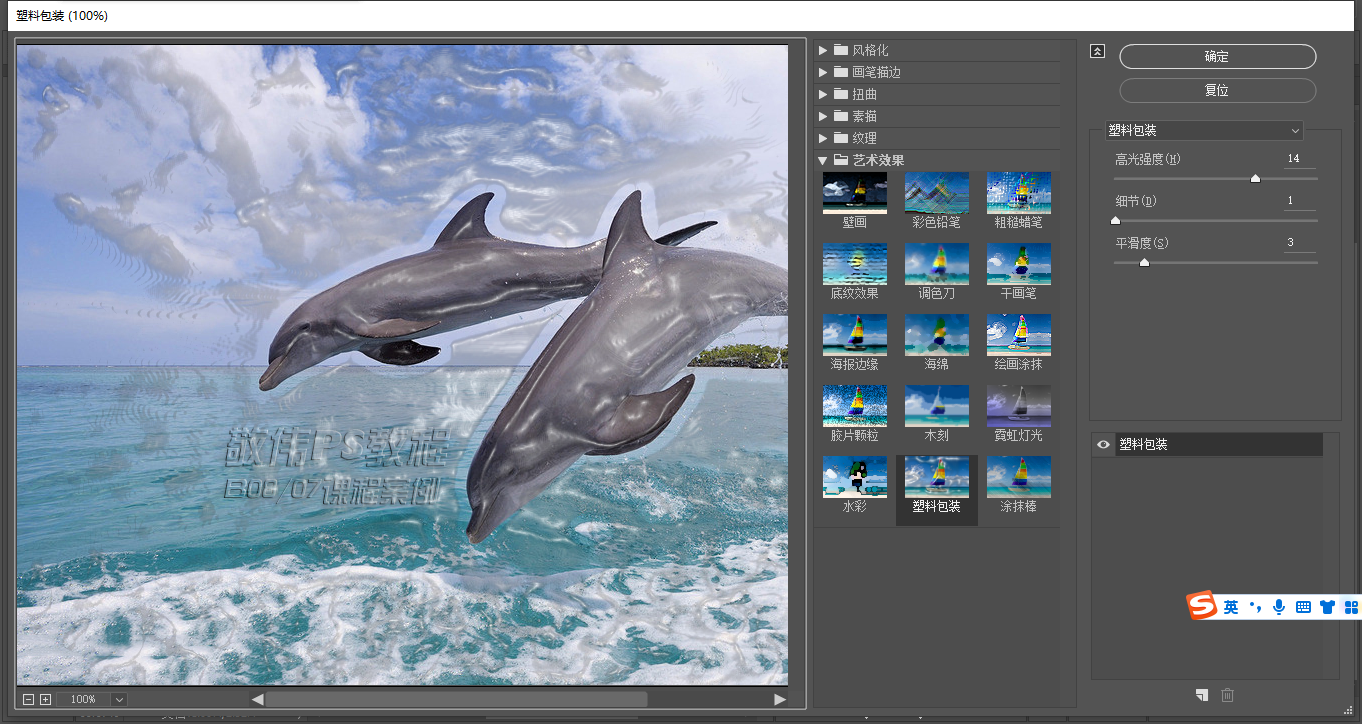Click the 平滑度 value field showing 3
Image resolution: width=1362 pixels, height=724 pixels.
pyautogui.click(x=1300, y=243)
